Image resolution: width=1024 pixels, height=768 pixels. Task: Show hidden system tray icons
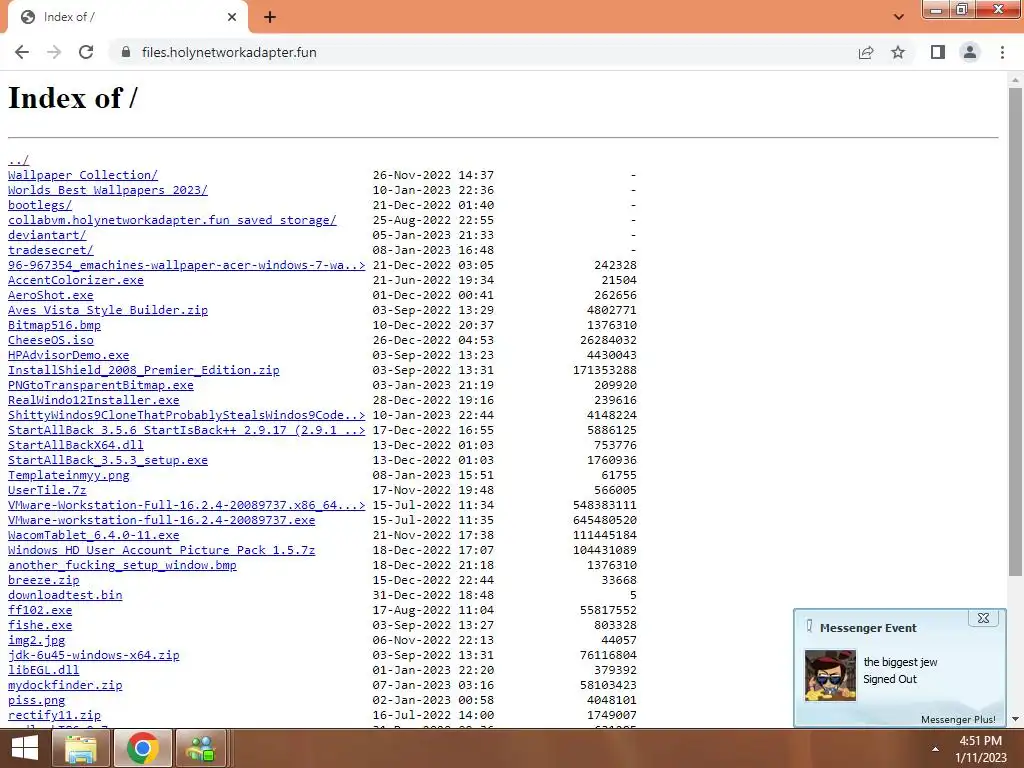935,749
